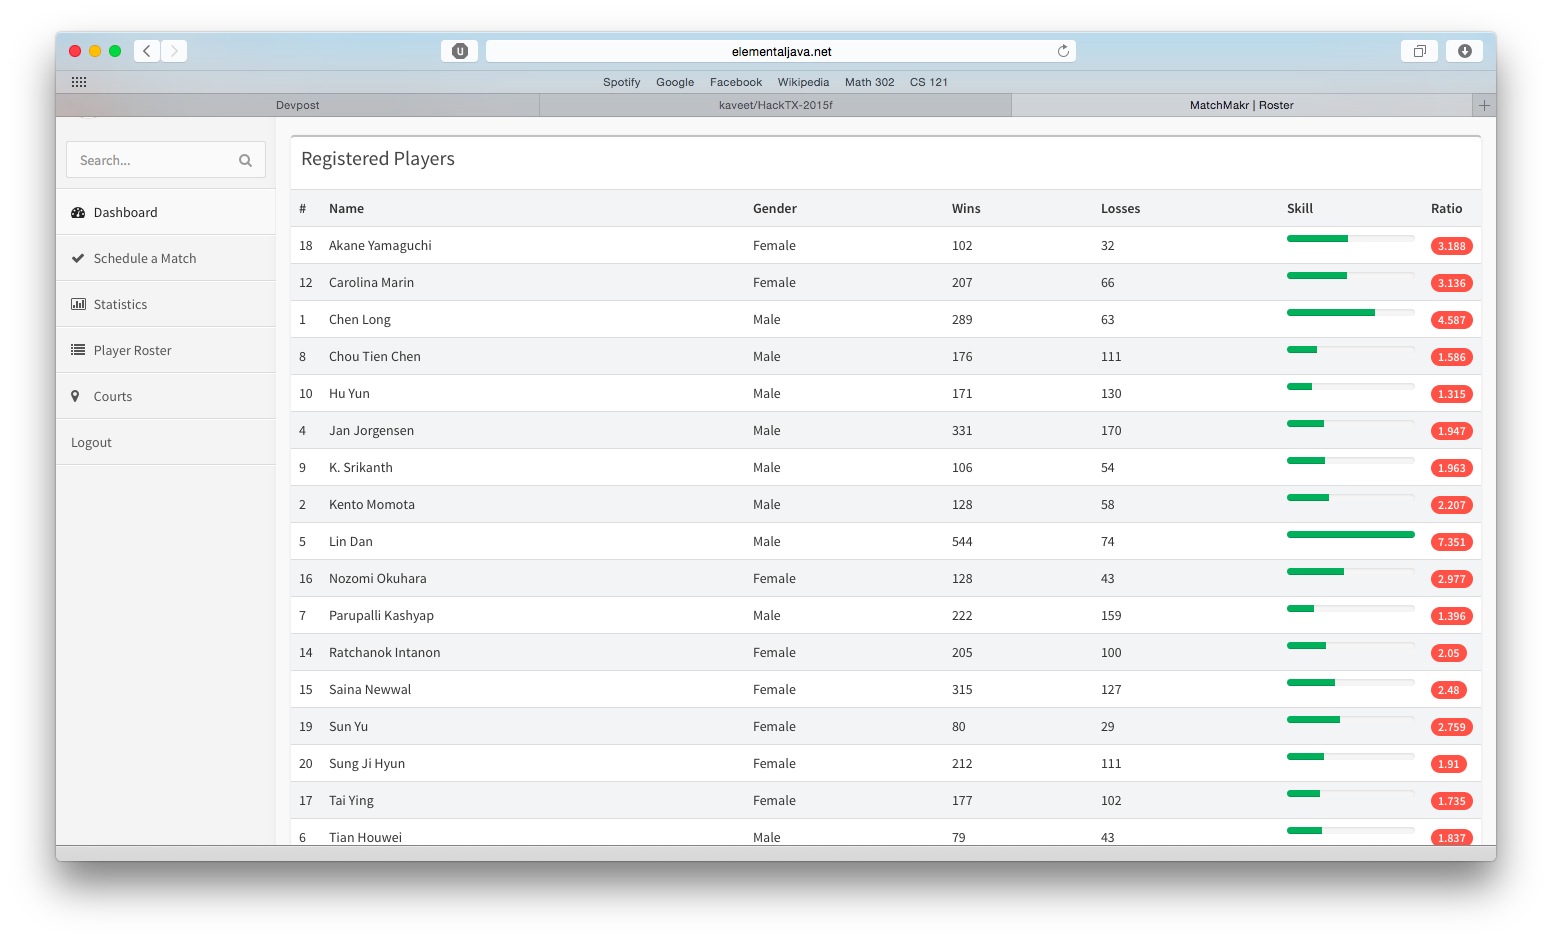Open the Player Roster page
The image size is (1552, 941).
pyautogui.click(x=166, y=350)
